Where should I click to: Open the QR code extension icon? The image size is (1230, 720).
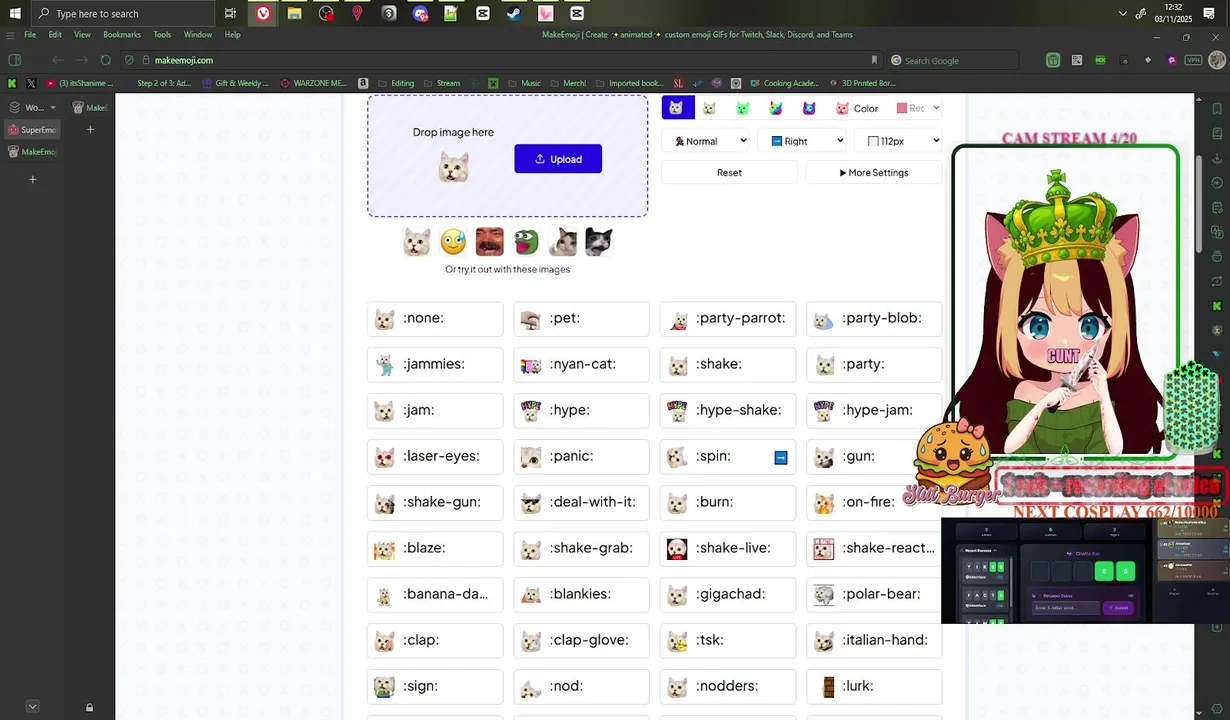click(x=1077, y=60)
